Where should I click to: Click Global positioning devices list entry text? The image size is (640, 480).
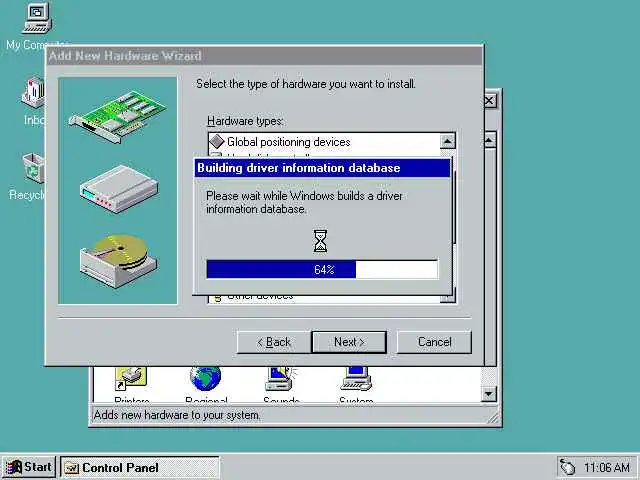coord(289,142)
